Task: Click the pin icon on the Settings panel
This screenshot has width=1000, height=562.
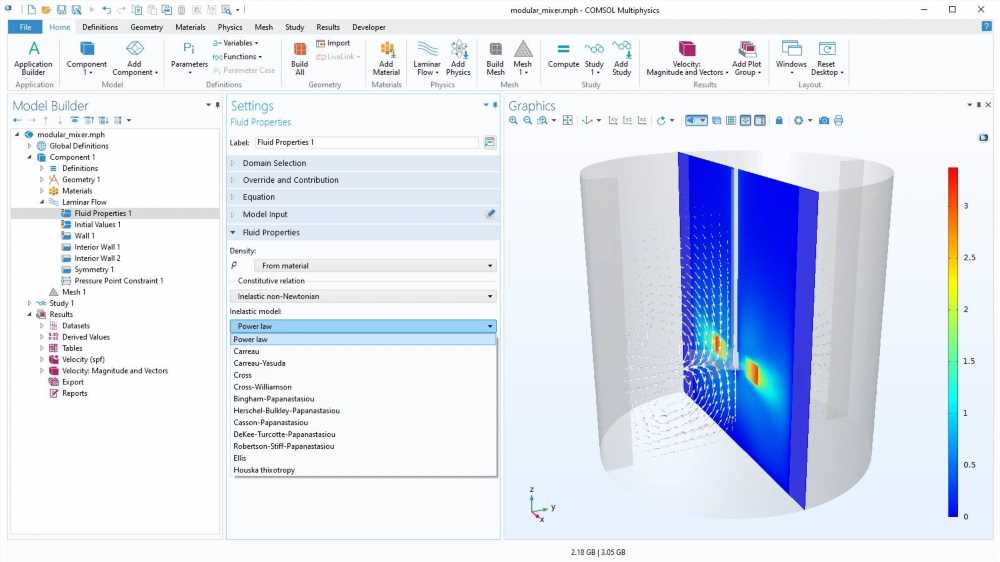Action: click(495, 105)
